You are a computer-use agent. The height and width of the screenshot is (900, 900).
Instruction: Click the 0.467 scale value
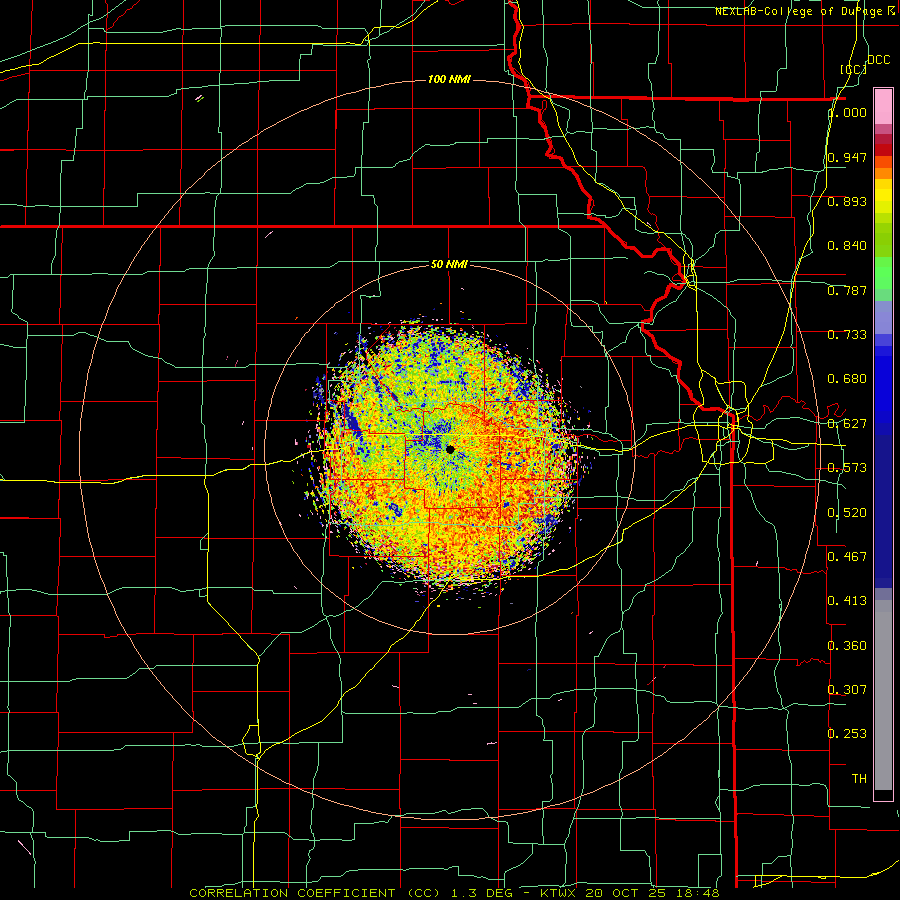click(847, 557)
